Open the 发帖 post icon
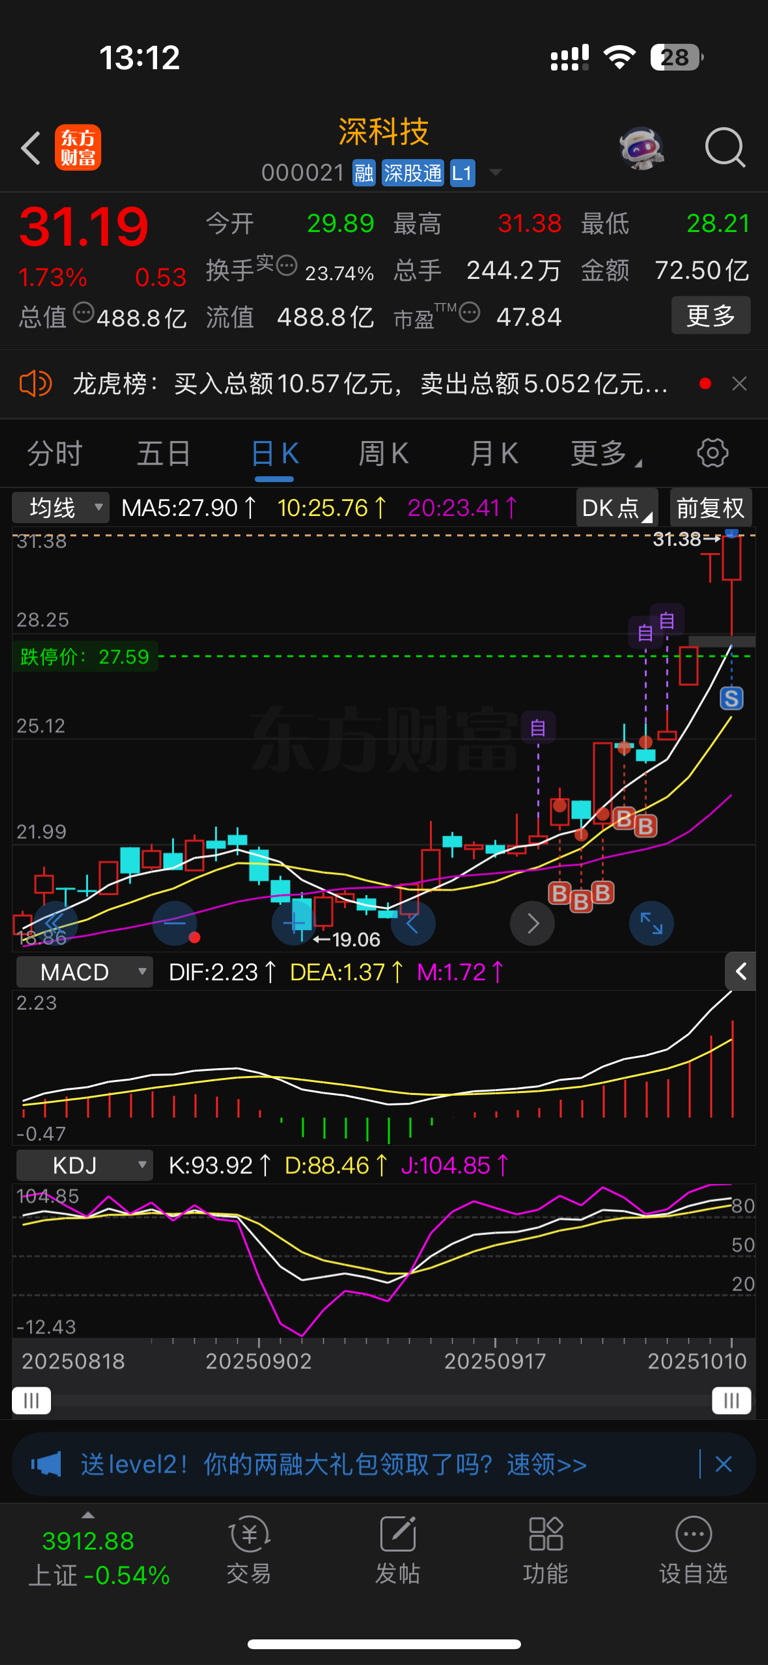 tap(397, 1550)
